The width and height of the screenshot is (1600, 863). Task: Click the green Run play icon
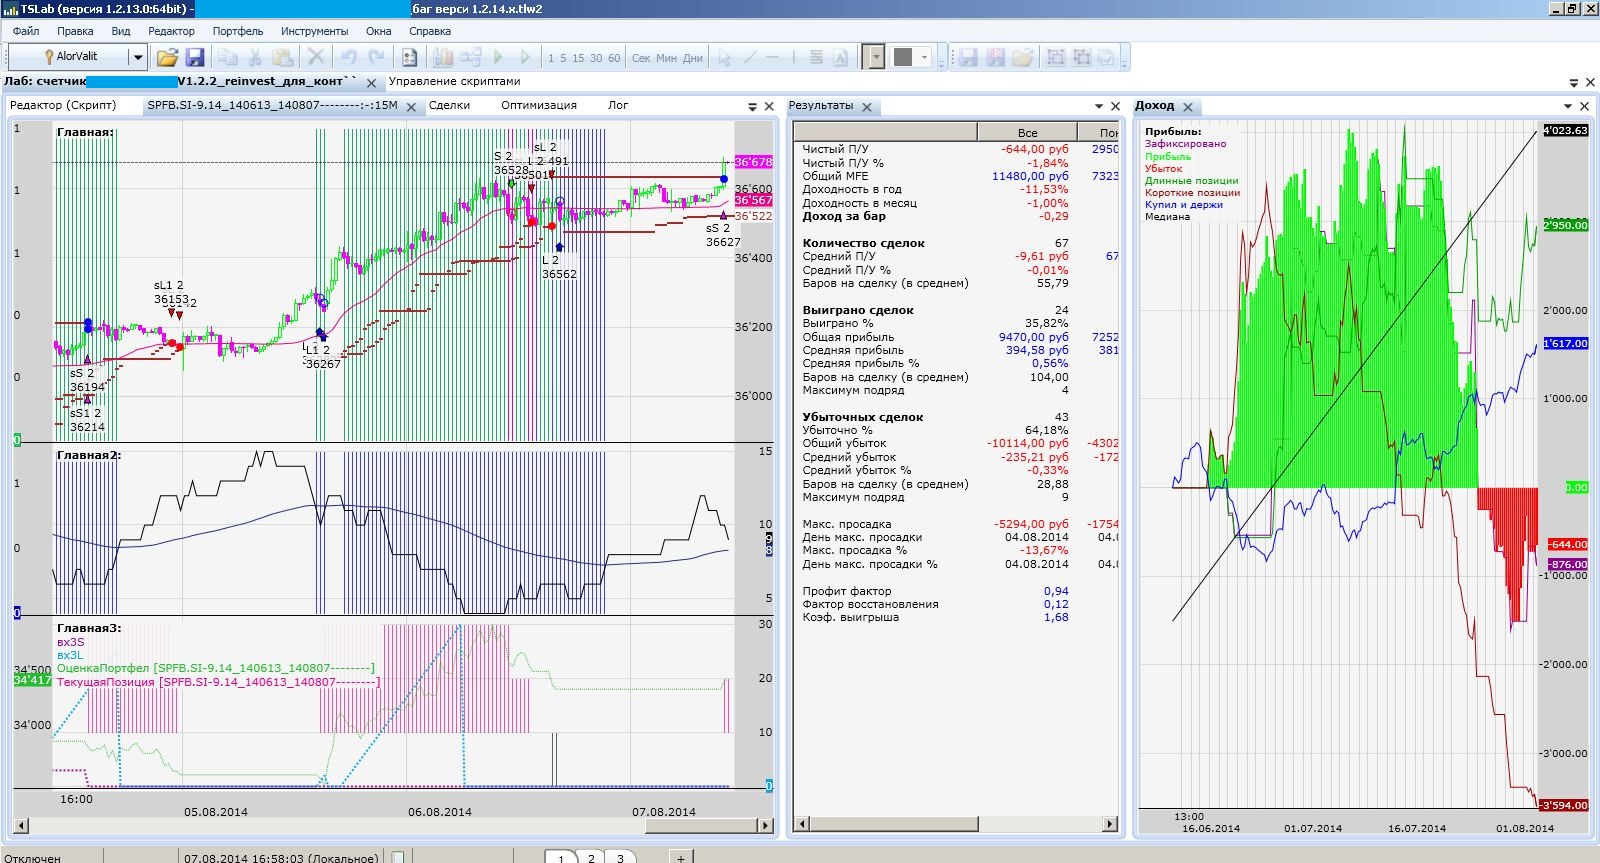pos(498,58)
